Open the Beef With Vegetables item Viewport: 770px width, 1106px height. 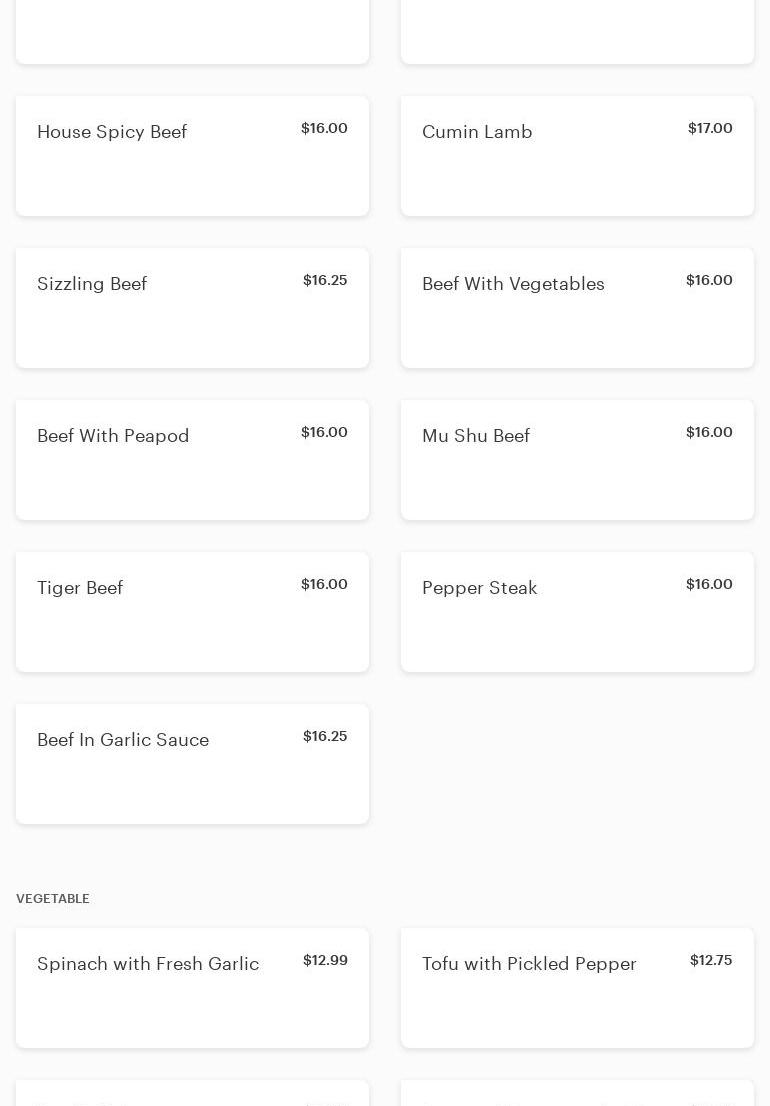577,308
